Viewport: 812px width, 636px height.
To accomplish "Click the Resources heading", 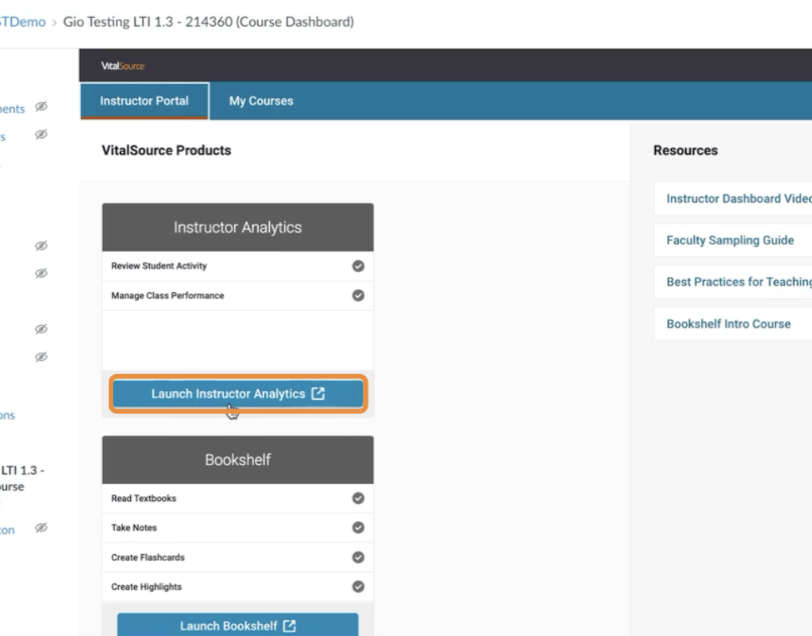I will click(686, 150).
